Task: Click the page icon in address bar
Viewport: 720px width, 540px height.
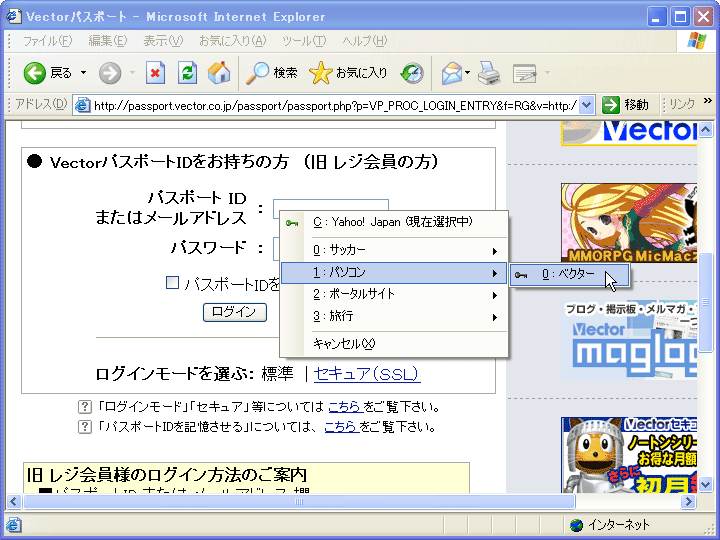Action: pyautogui.click(x=82, y=106)
